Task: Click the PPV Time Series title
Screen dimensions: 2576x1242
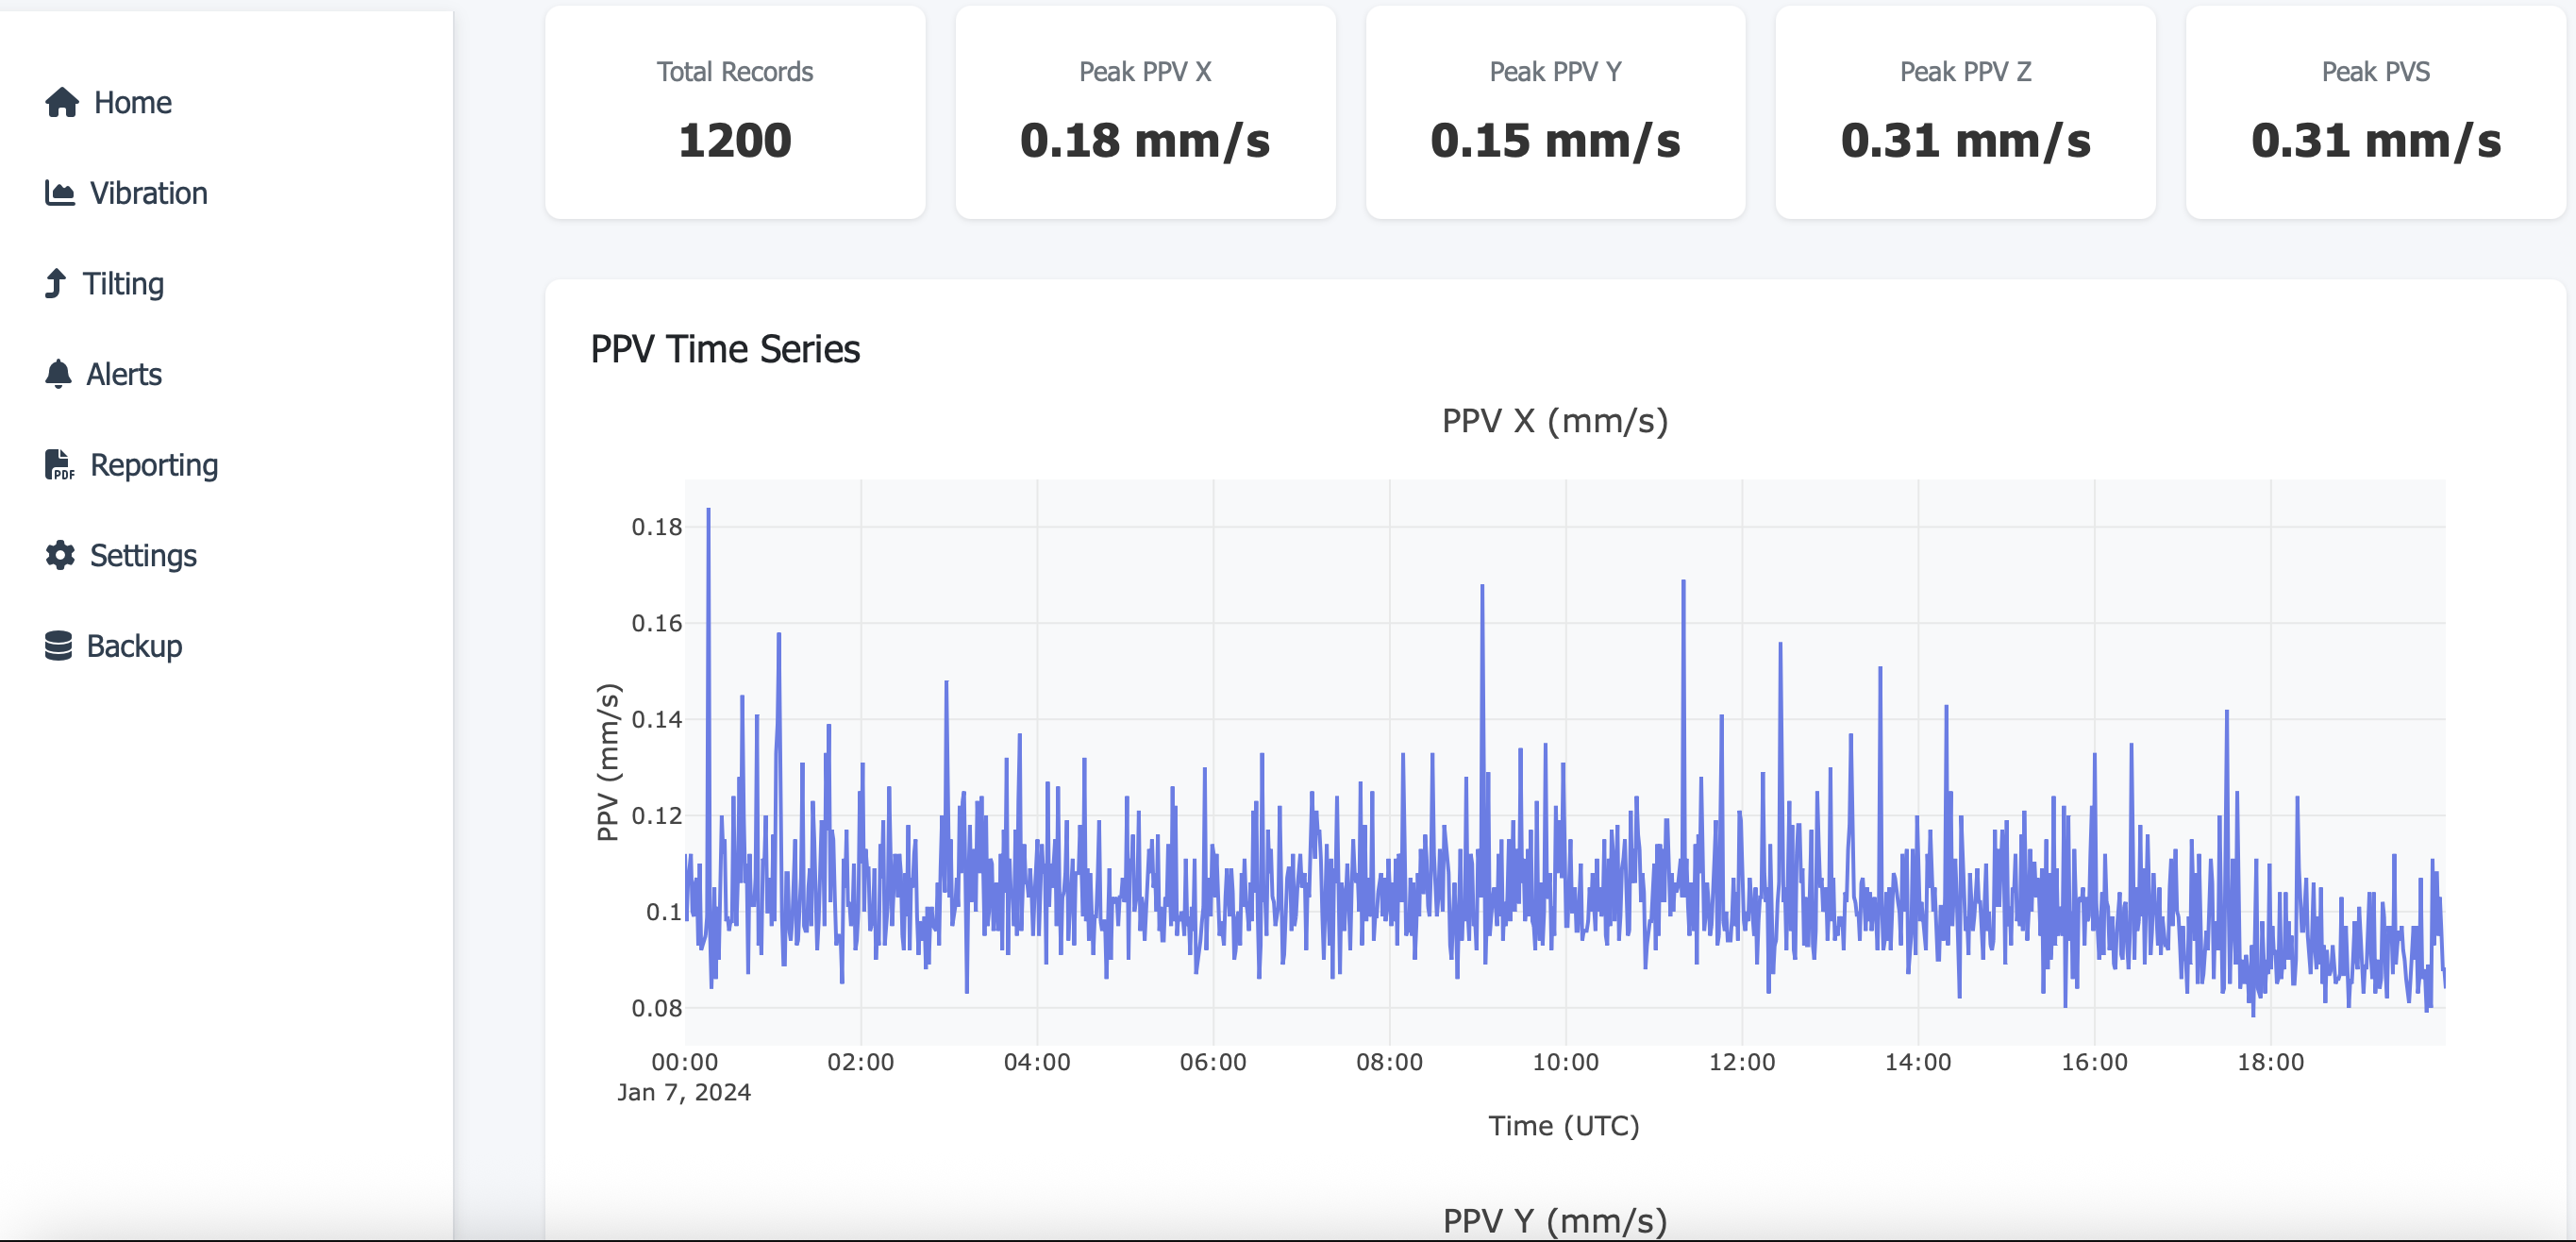Action: [725, 349]
